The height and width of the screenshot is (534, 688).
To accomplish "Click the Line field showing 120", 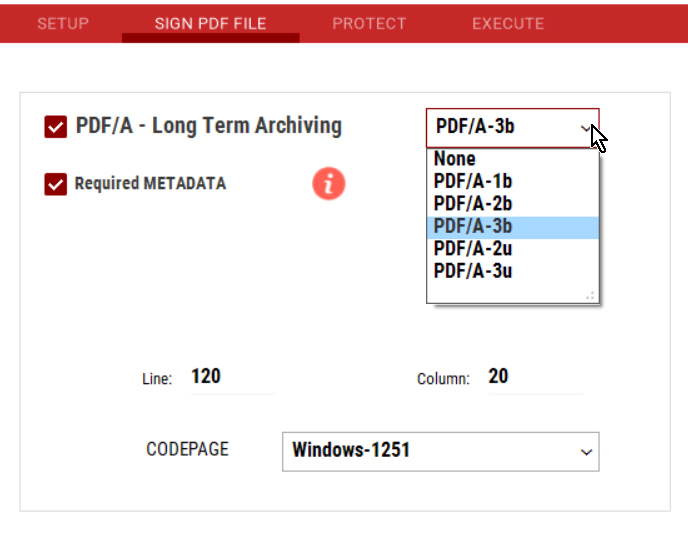I will [233, 378].
